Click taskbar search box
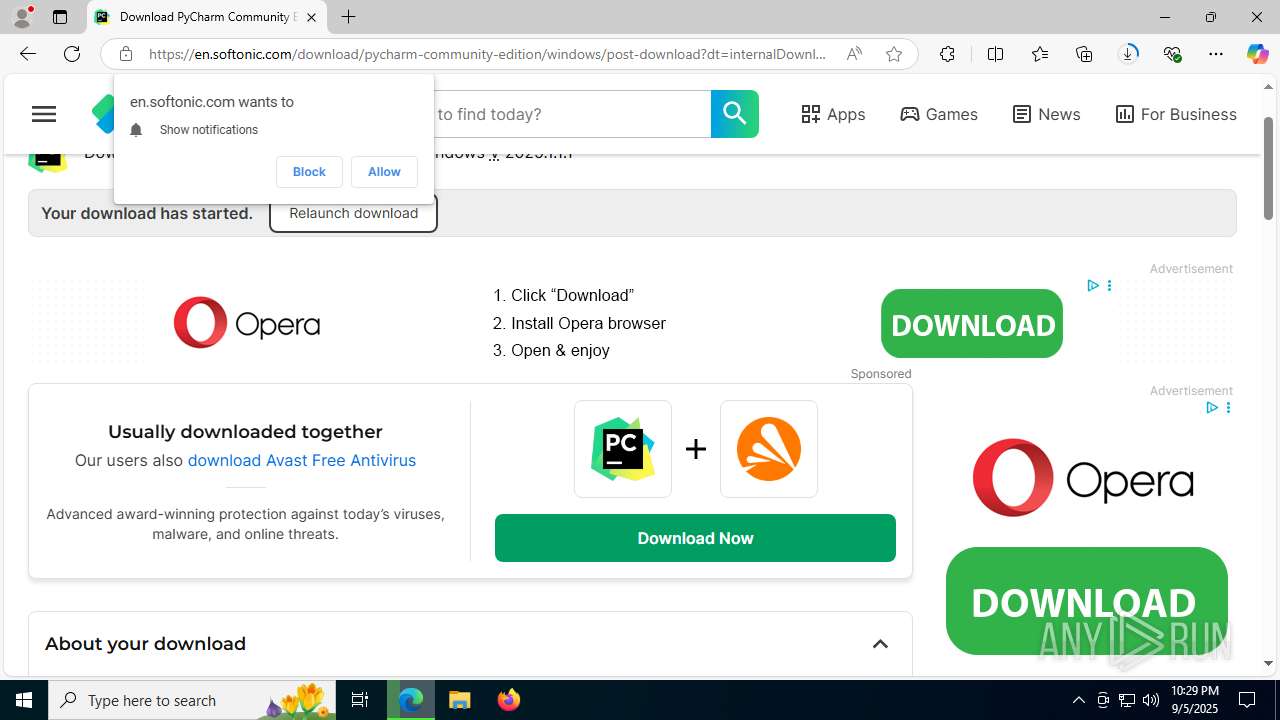The width and height of the screenshot is (1280, 720). [x=194, y=700]
